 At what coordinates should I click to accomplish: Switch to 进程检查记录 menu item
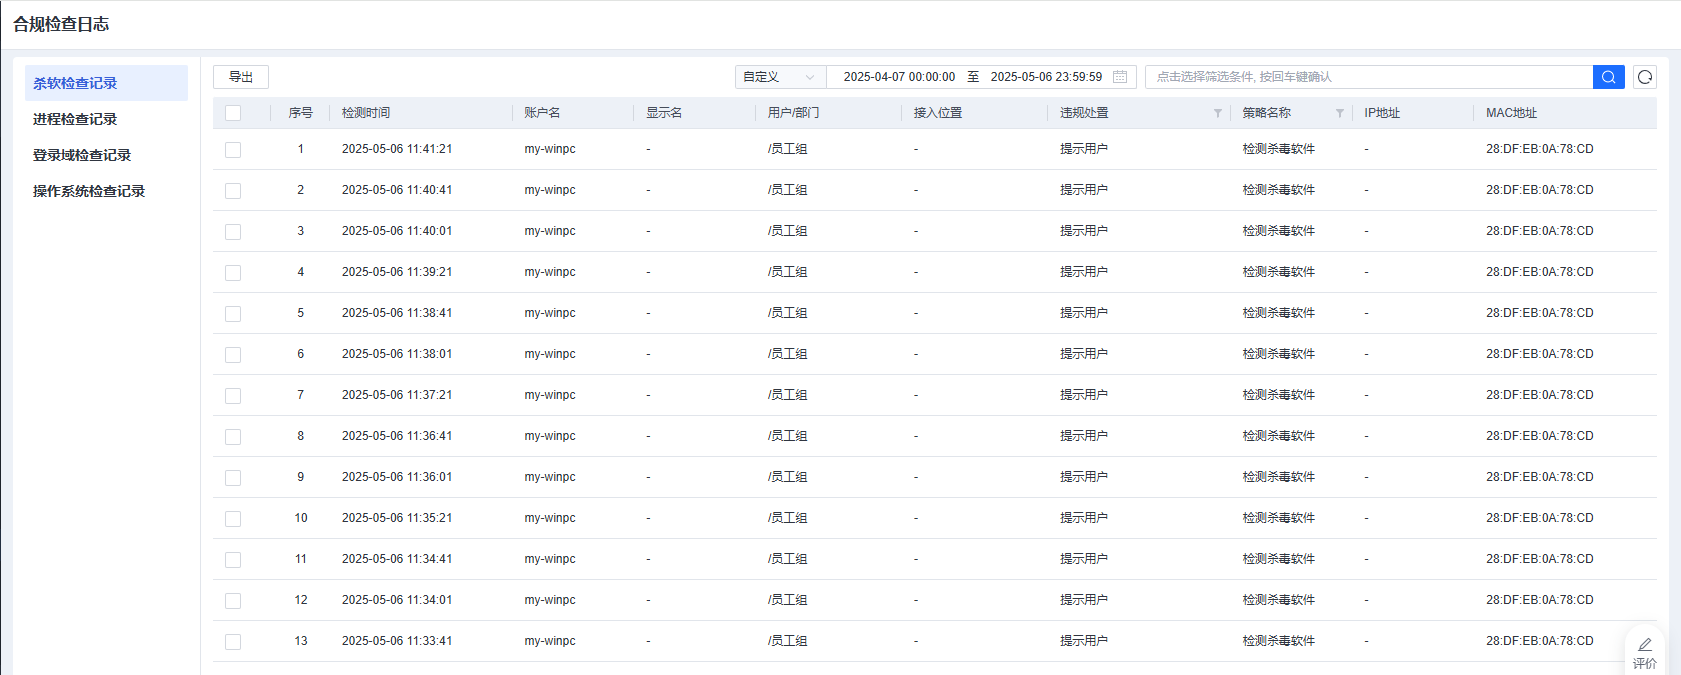(x=75, y=119)
